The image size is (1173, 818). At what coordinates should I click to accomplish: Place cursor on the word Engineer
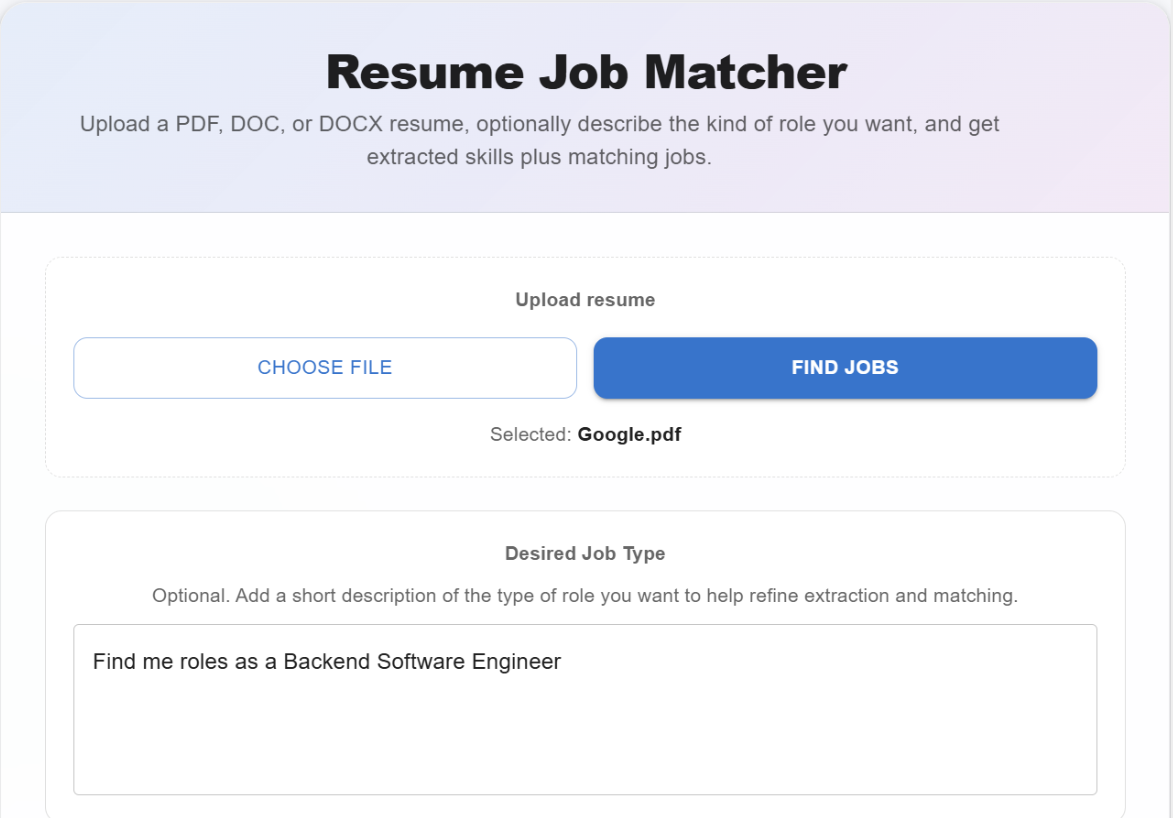click(516, 662)
